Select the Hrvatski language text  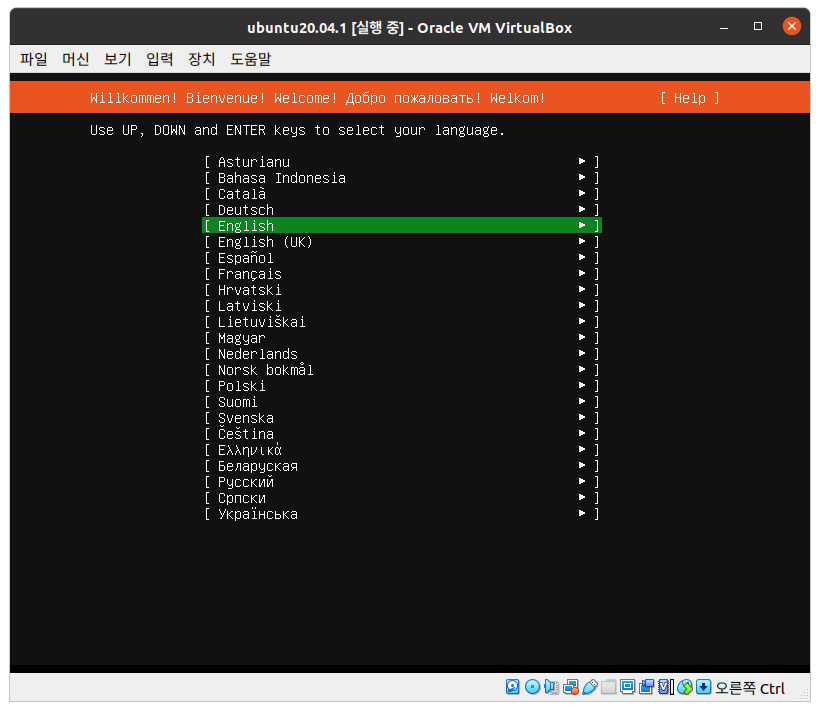pos(249,290)
